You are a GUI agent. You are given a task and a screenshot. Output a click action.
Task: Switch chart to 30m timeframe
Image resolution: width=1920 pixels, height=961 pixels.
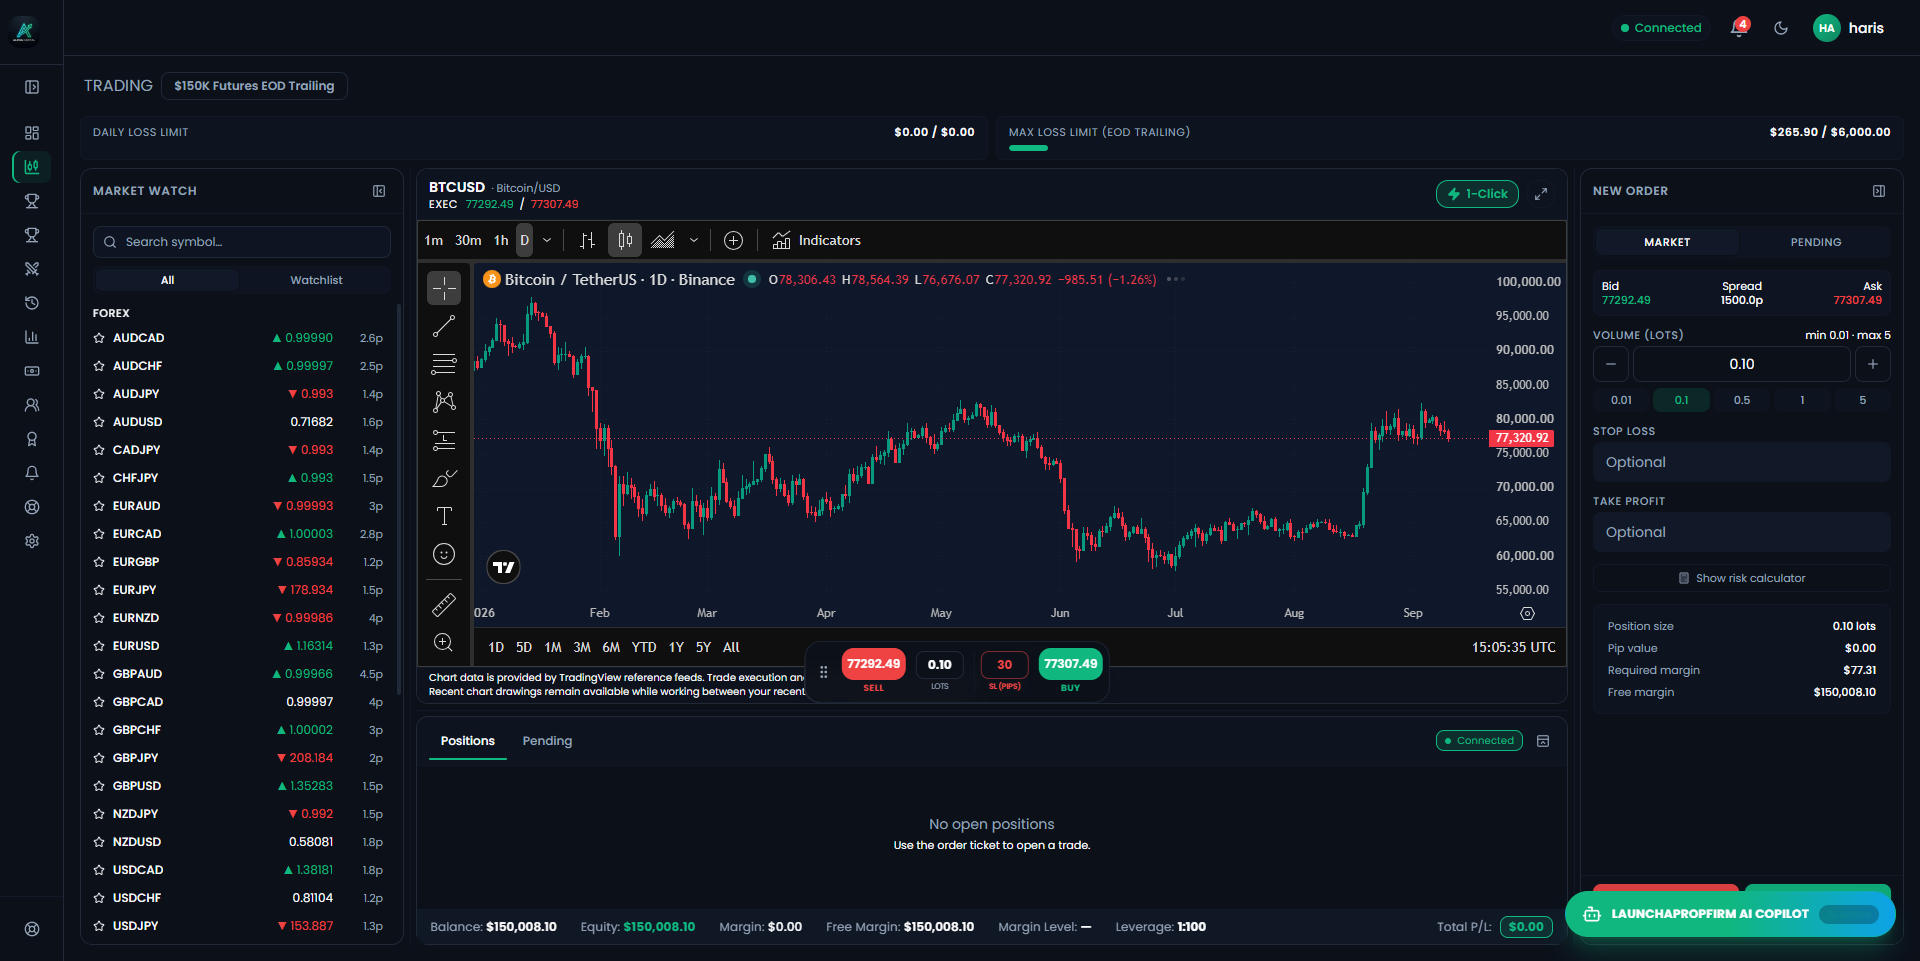pos(468,240)
